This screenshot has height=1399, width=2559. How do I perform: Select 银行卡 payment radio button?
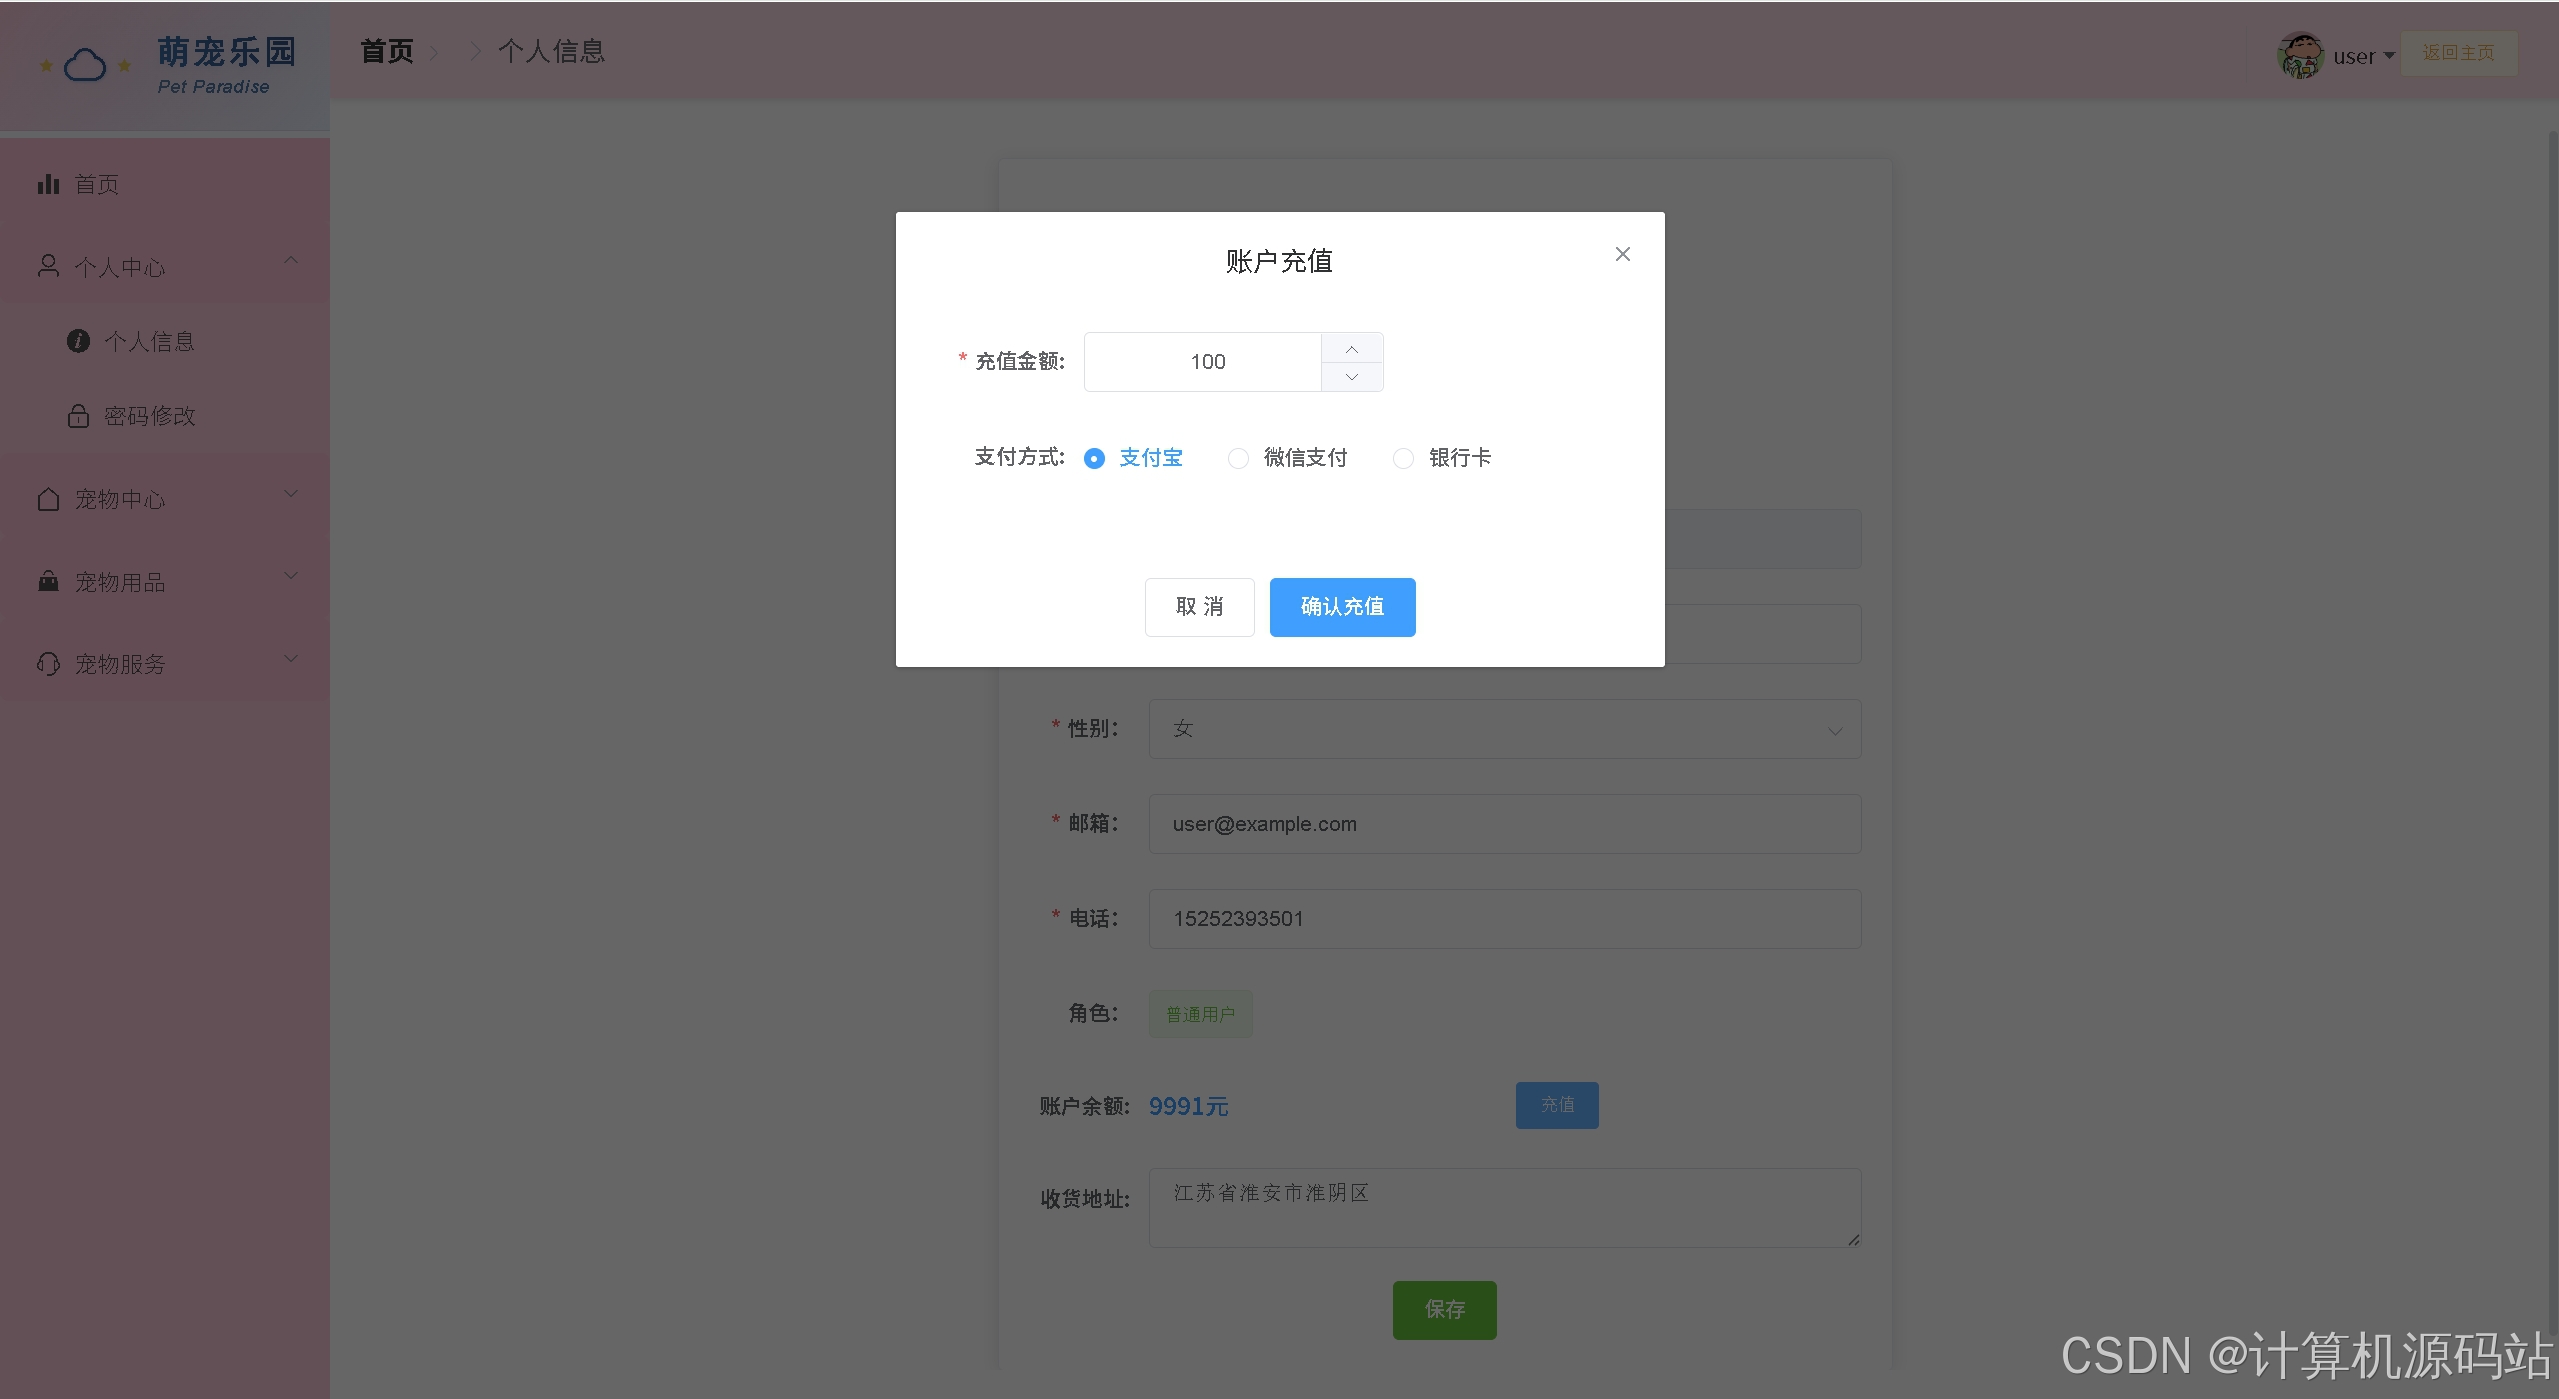coord(1403,458)
